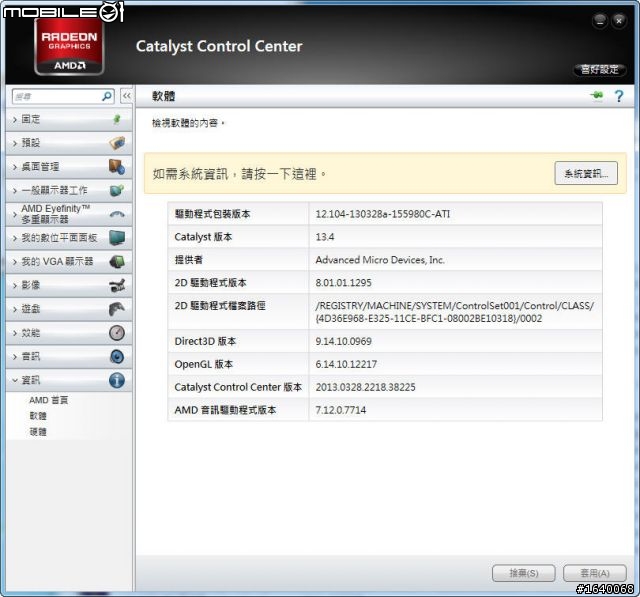Screen dimensions: 640x597
Task: Expand the 音訊 section chevron
Action: point(15,357)
